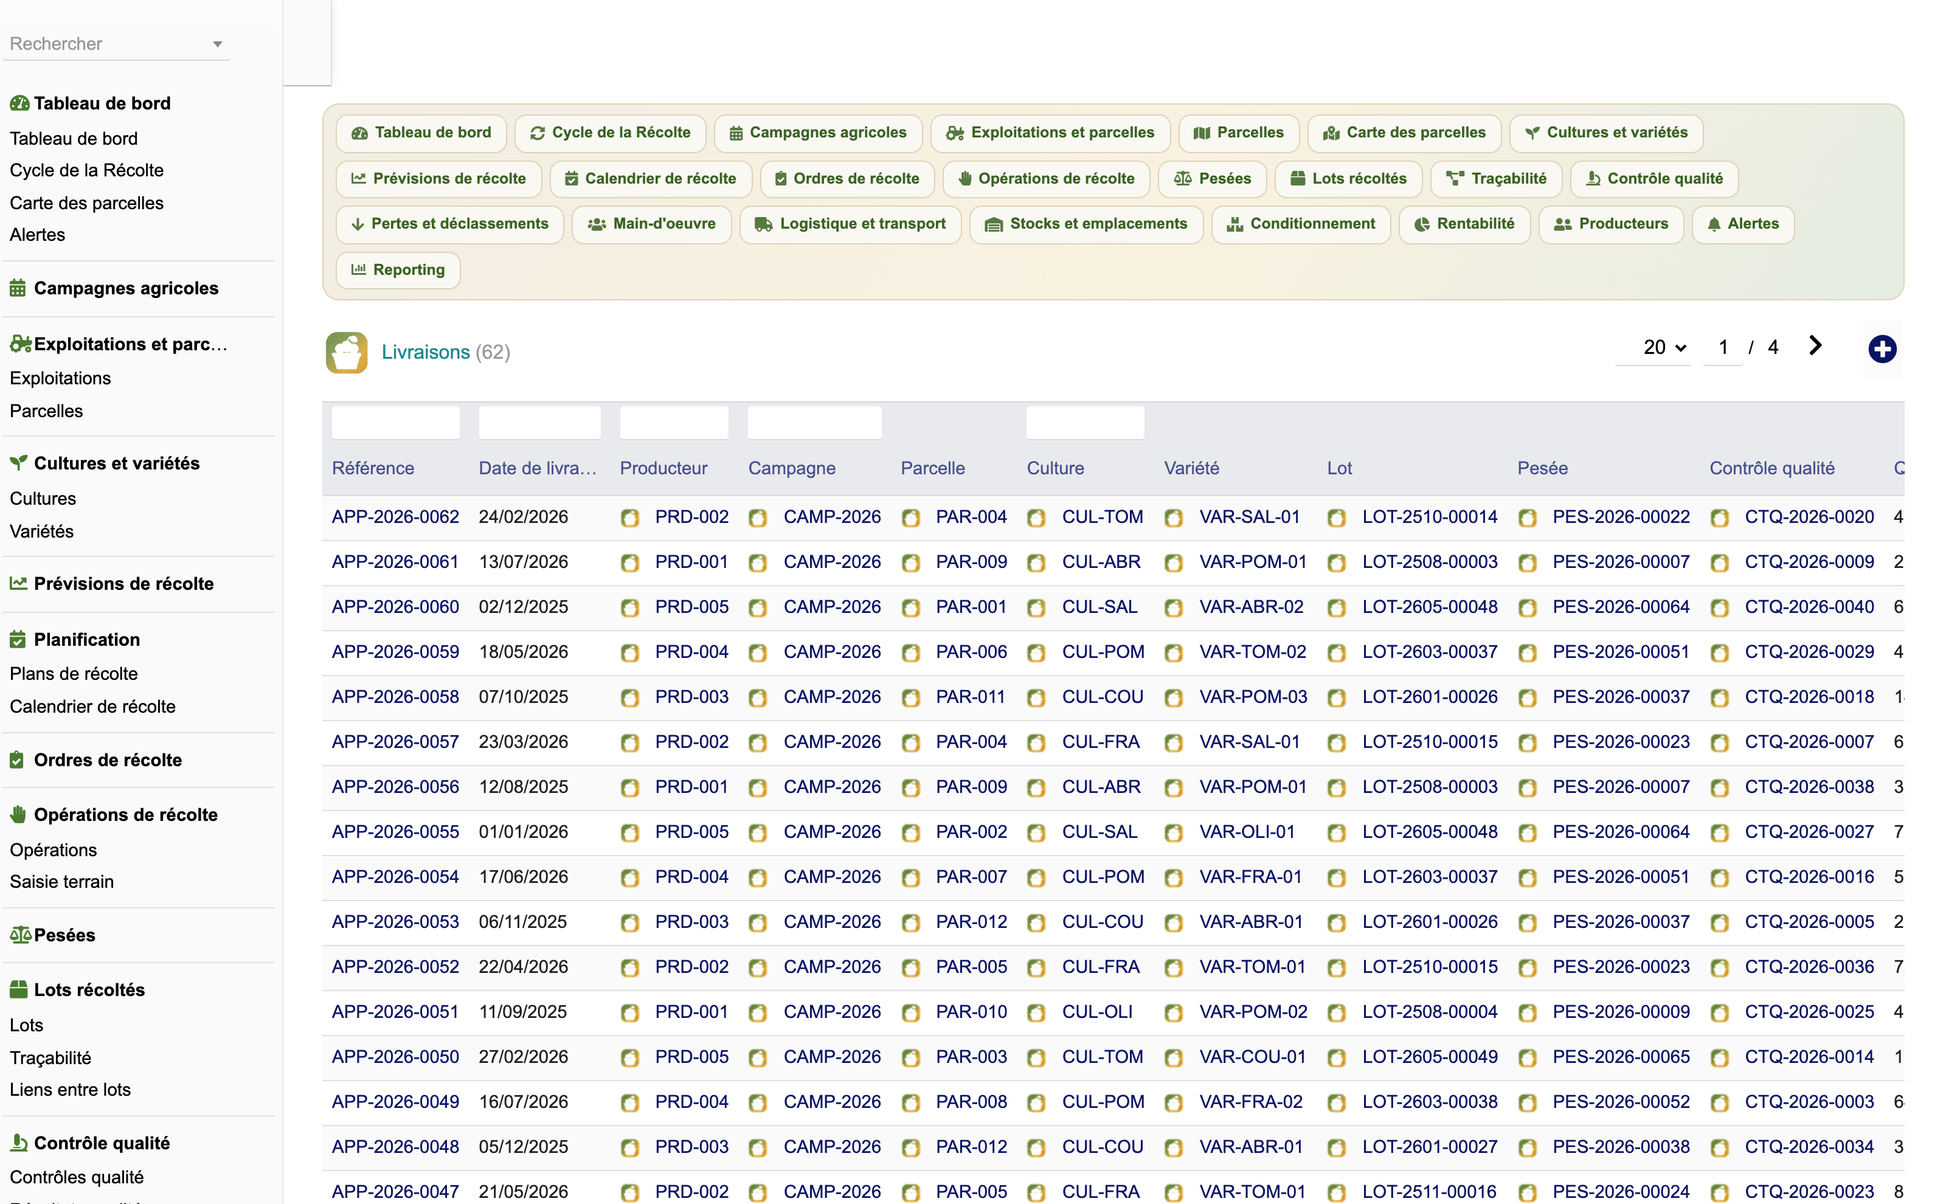
Task: Click the dashboard gauge icon beside Tableau de bord in sidebar
Action: coord(19,103)
